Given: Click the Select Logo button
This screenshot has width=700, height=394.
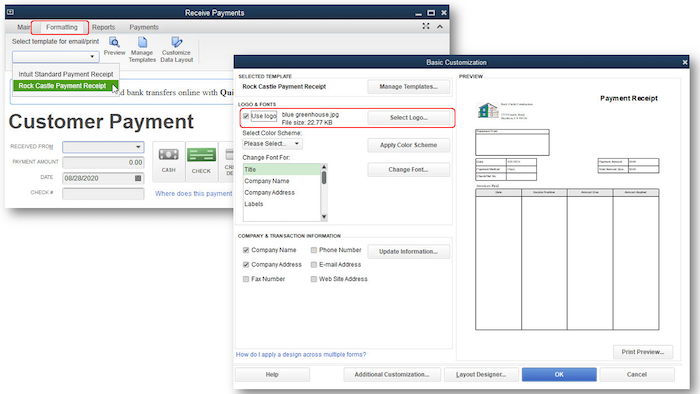Looking at the screenshot, I should coord(408,117).
